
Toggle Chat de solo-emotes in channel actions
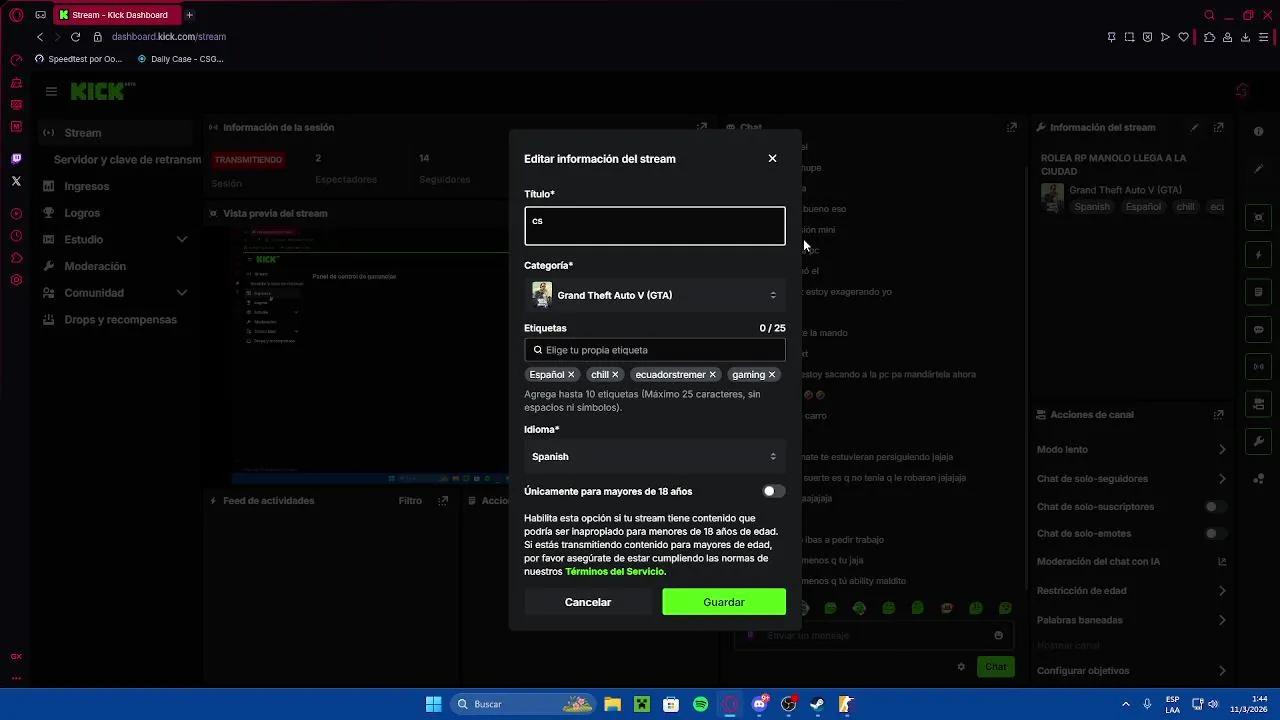tap(1215, 533)
